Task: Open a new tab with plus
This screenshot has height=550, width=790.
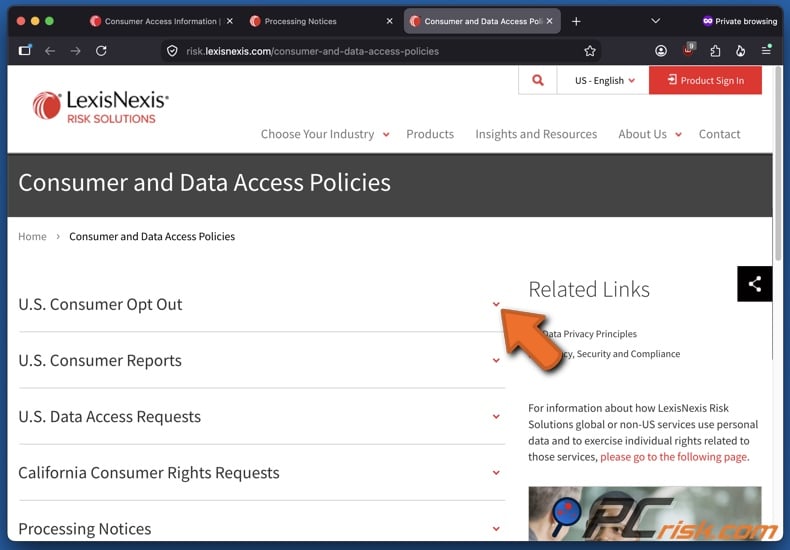Action: click(x=576, y=21)
